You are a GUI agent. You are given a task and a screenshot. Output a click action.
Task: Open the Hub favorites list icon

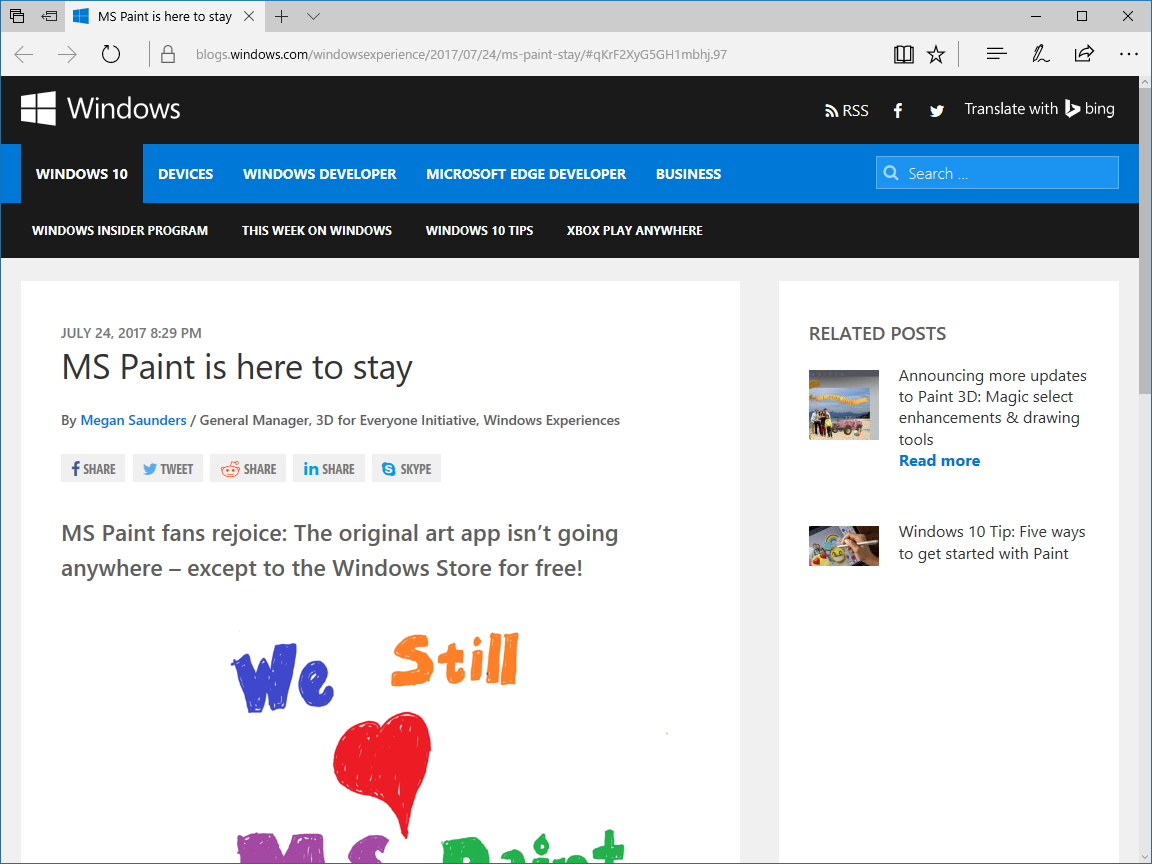996,54
